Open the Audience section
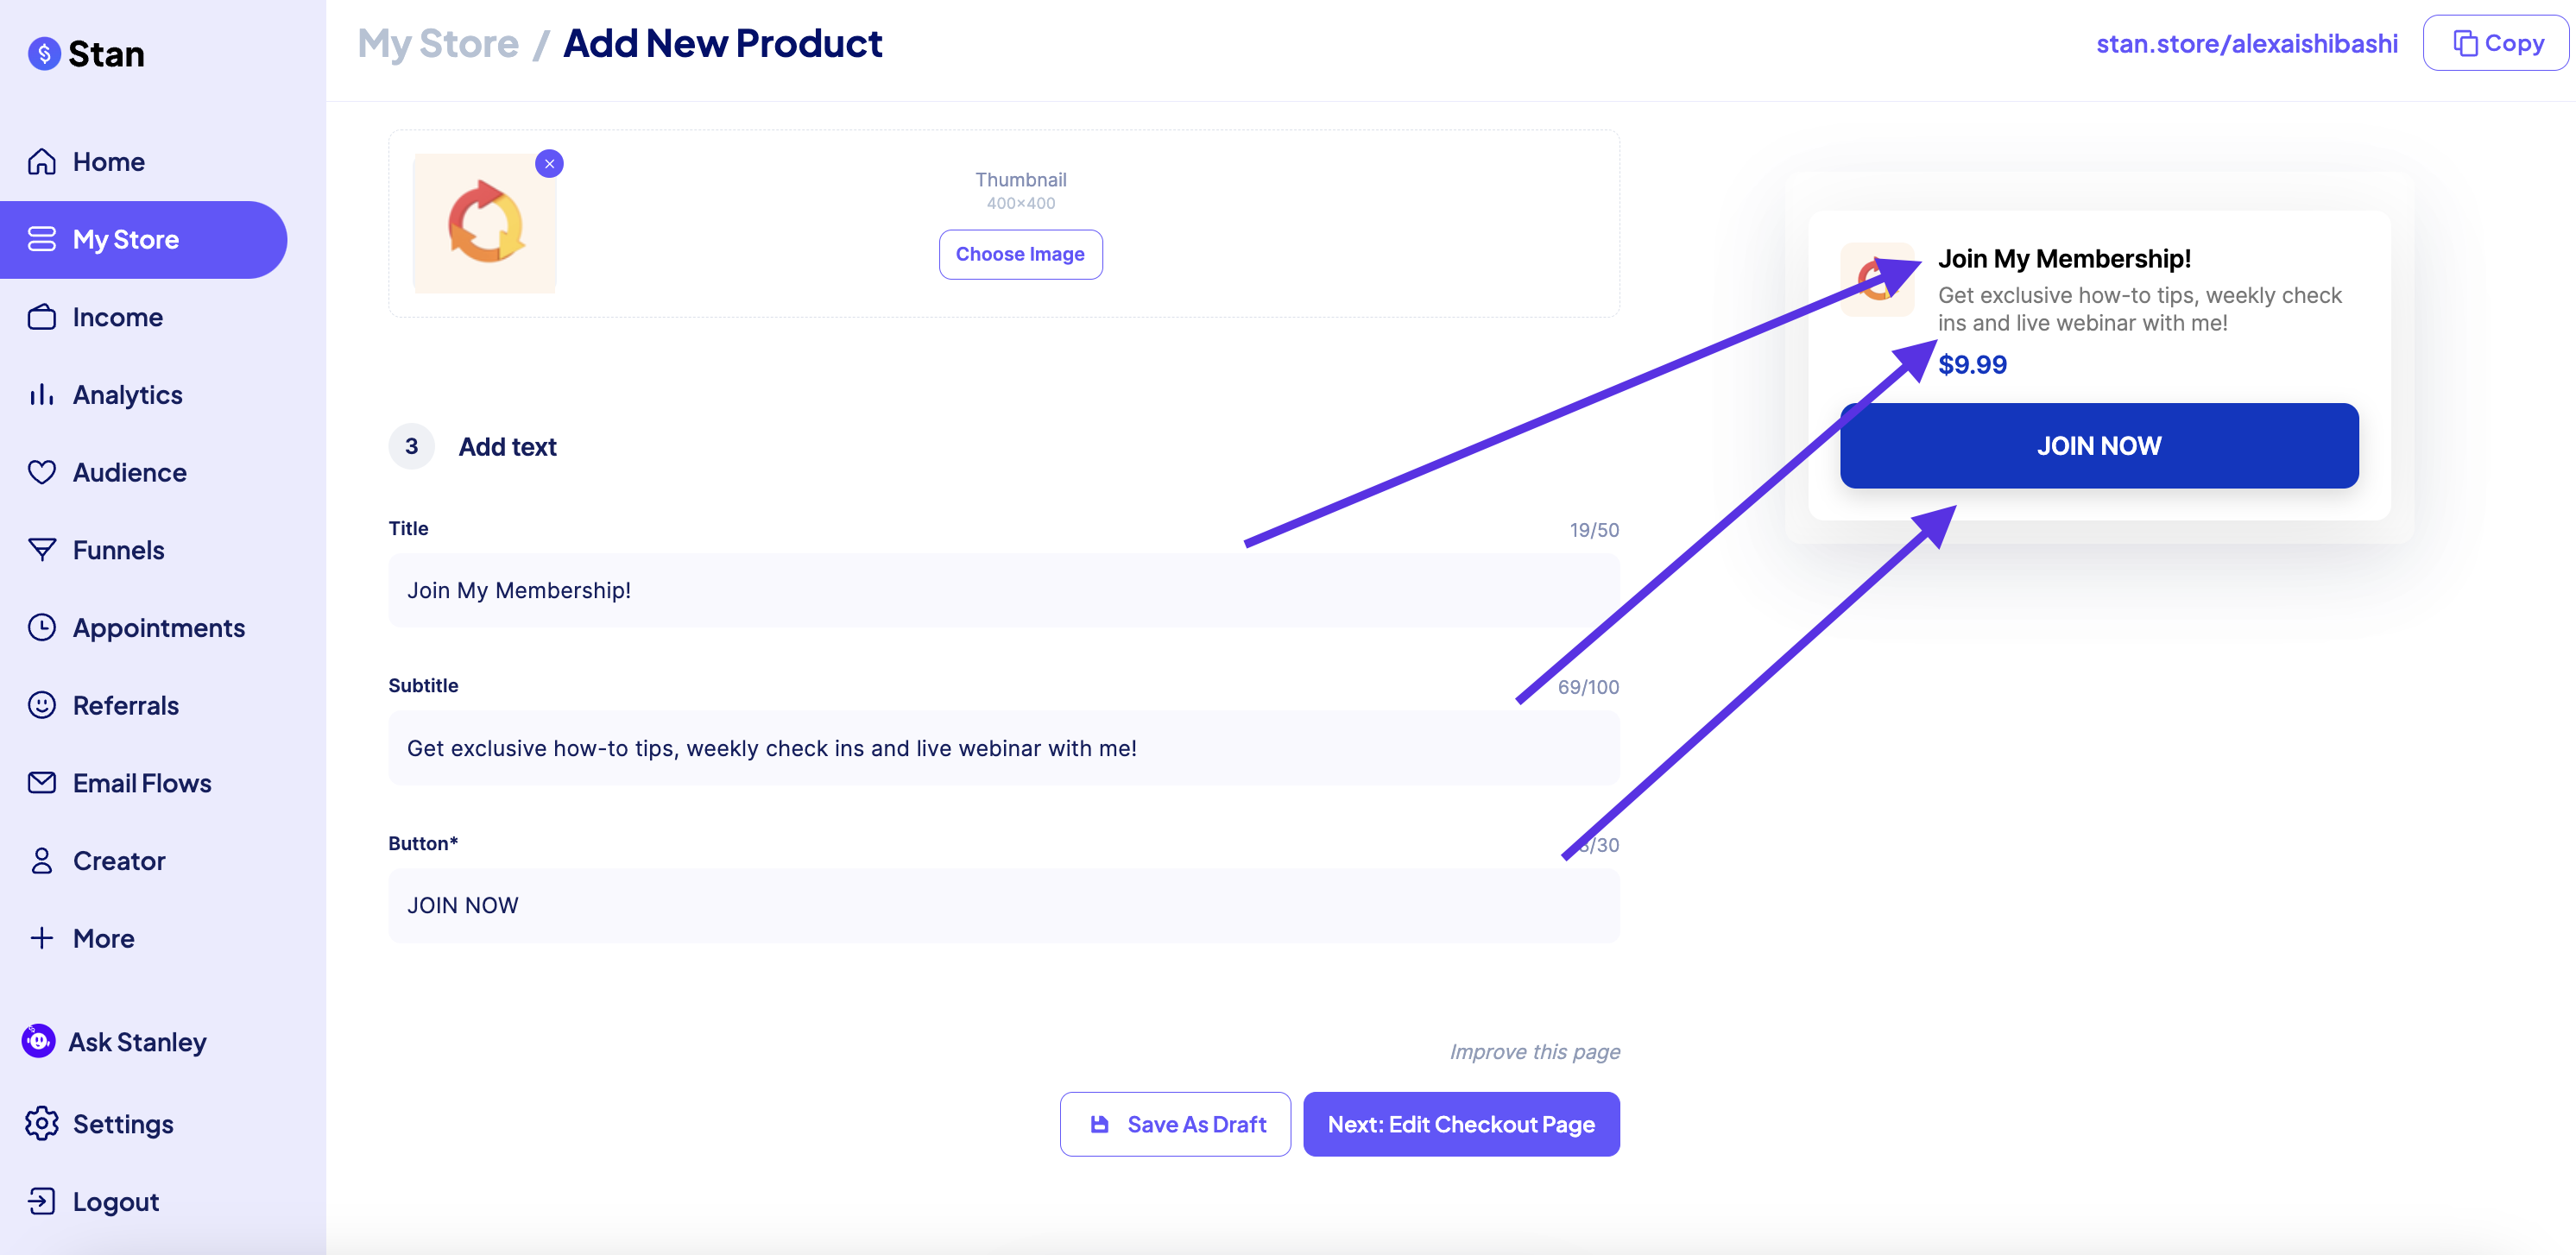 pos(129,471)
